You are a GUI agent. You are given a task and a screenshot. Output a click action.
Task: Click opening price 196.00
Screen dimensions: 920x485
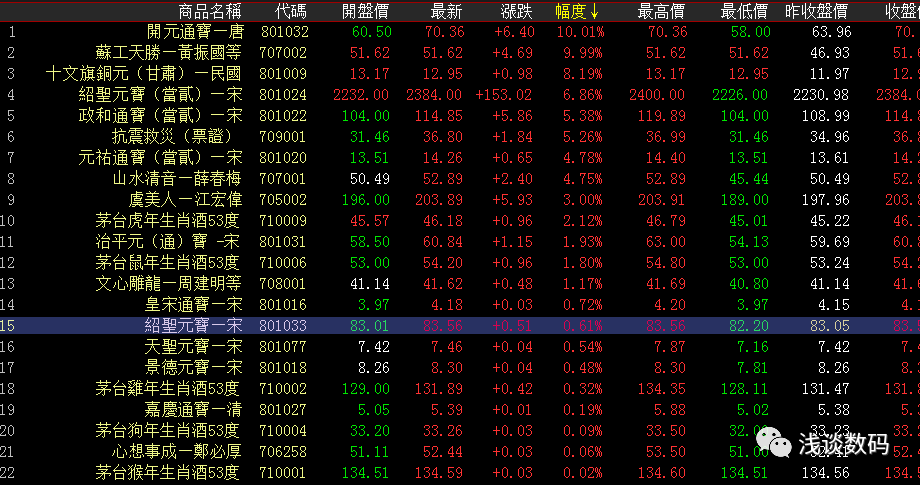(x=366, y=200)
